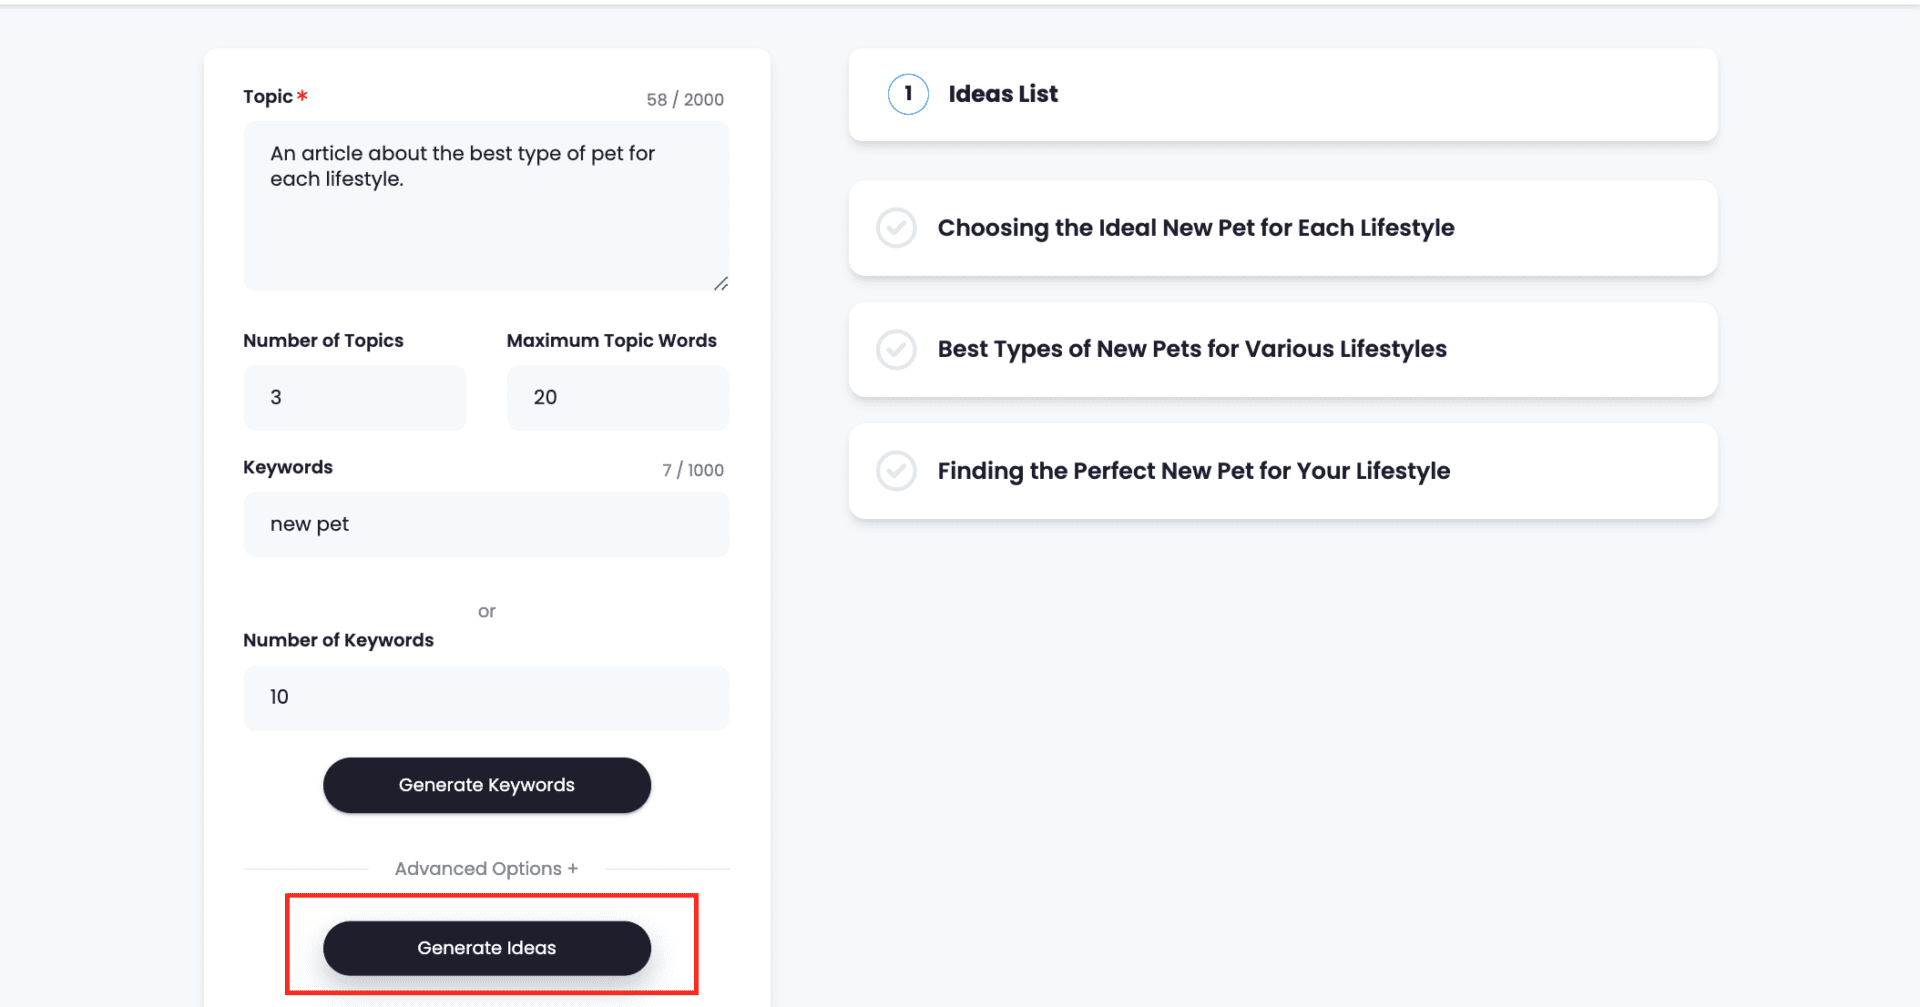Select the checkmark circle beside "Choosing the Ideal New Pet"
The height and width of the screenshot is (1007, 1920).
click(896, 228)
